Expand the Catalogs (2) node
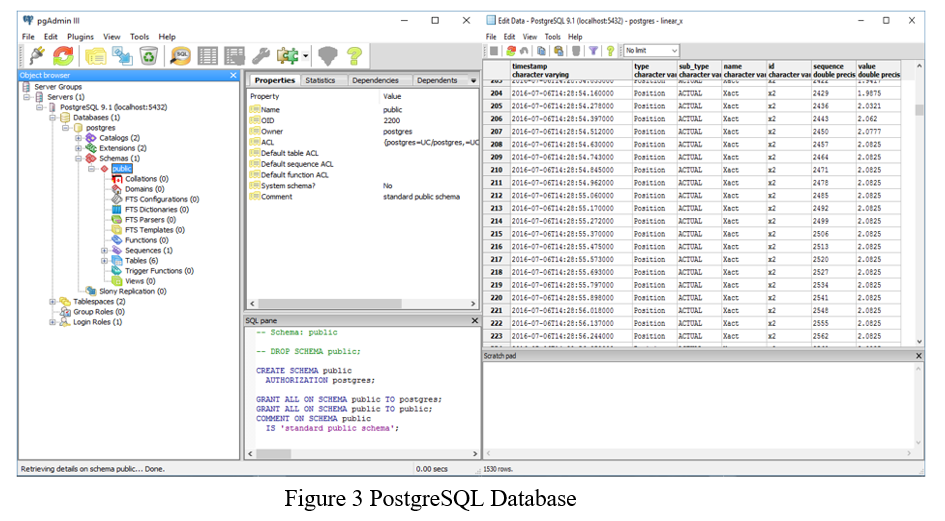This screenshot has width=945, height=521. point(78,138)
